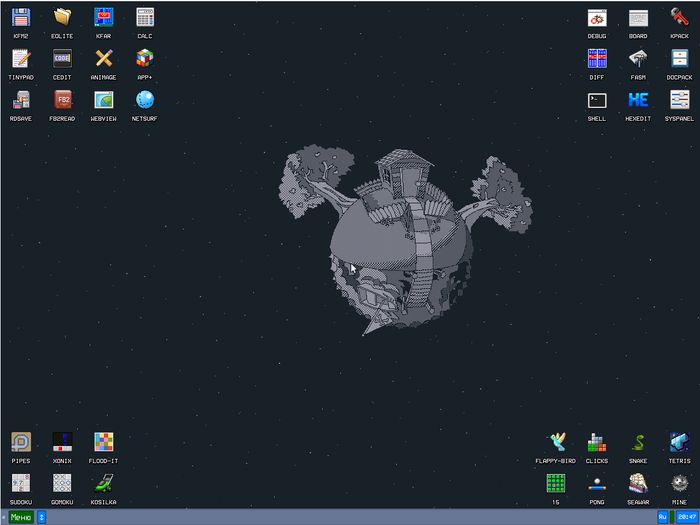Viewport: 700px width, 525px height.
Task: Click the taskbar clock
Action: [x=685, y=517]
